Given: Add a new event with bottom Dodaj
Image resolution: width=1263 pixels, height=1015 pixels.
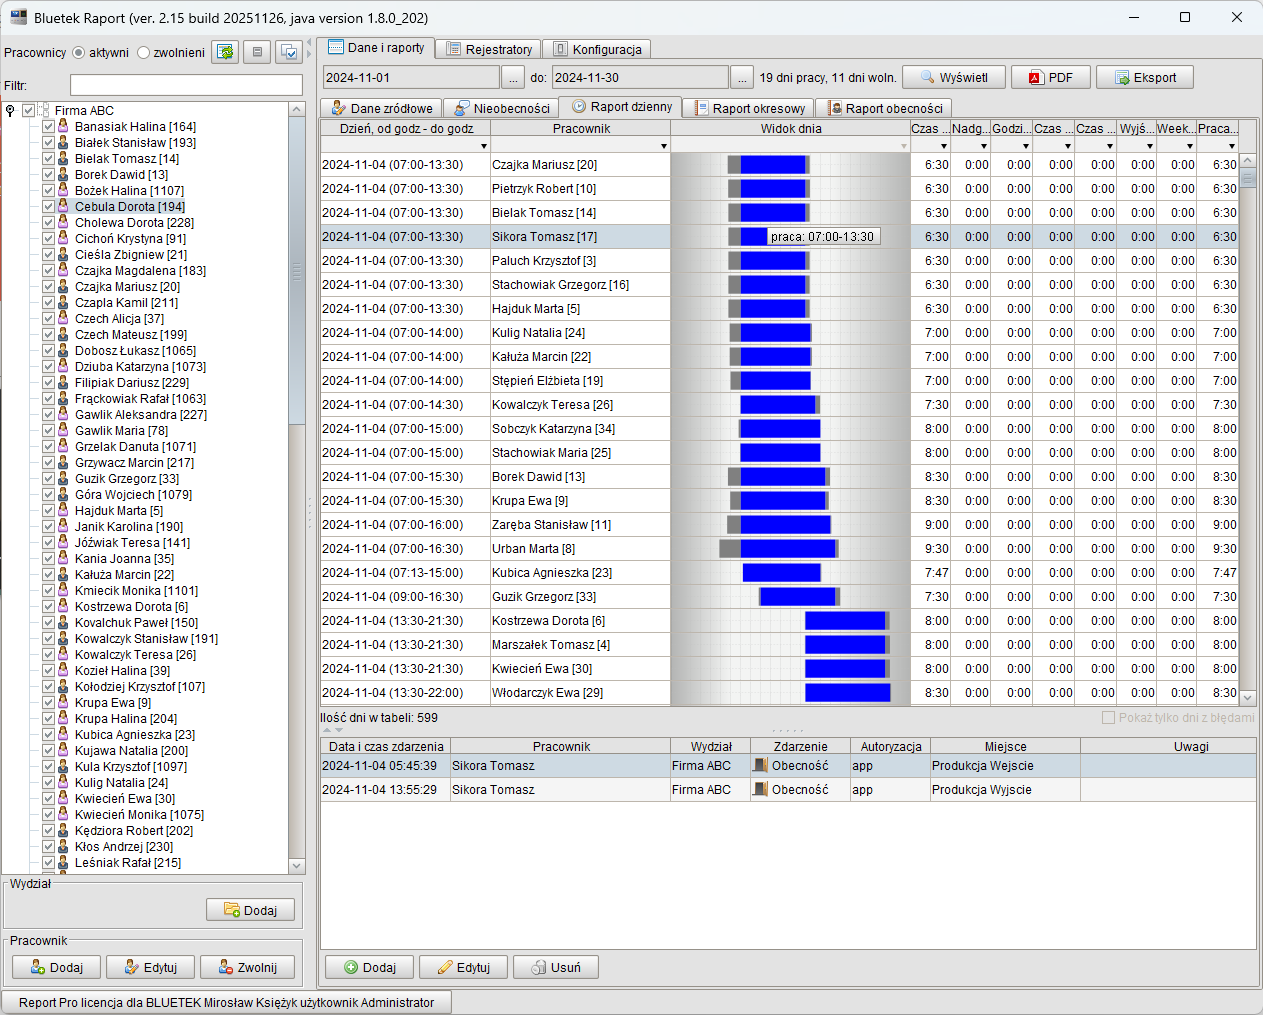Looking at the screenshot, I should [x=369, y=968].
